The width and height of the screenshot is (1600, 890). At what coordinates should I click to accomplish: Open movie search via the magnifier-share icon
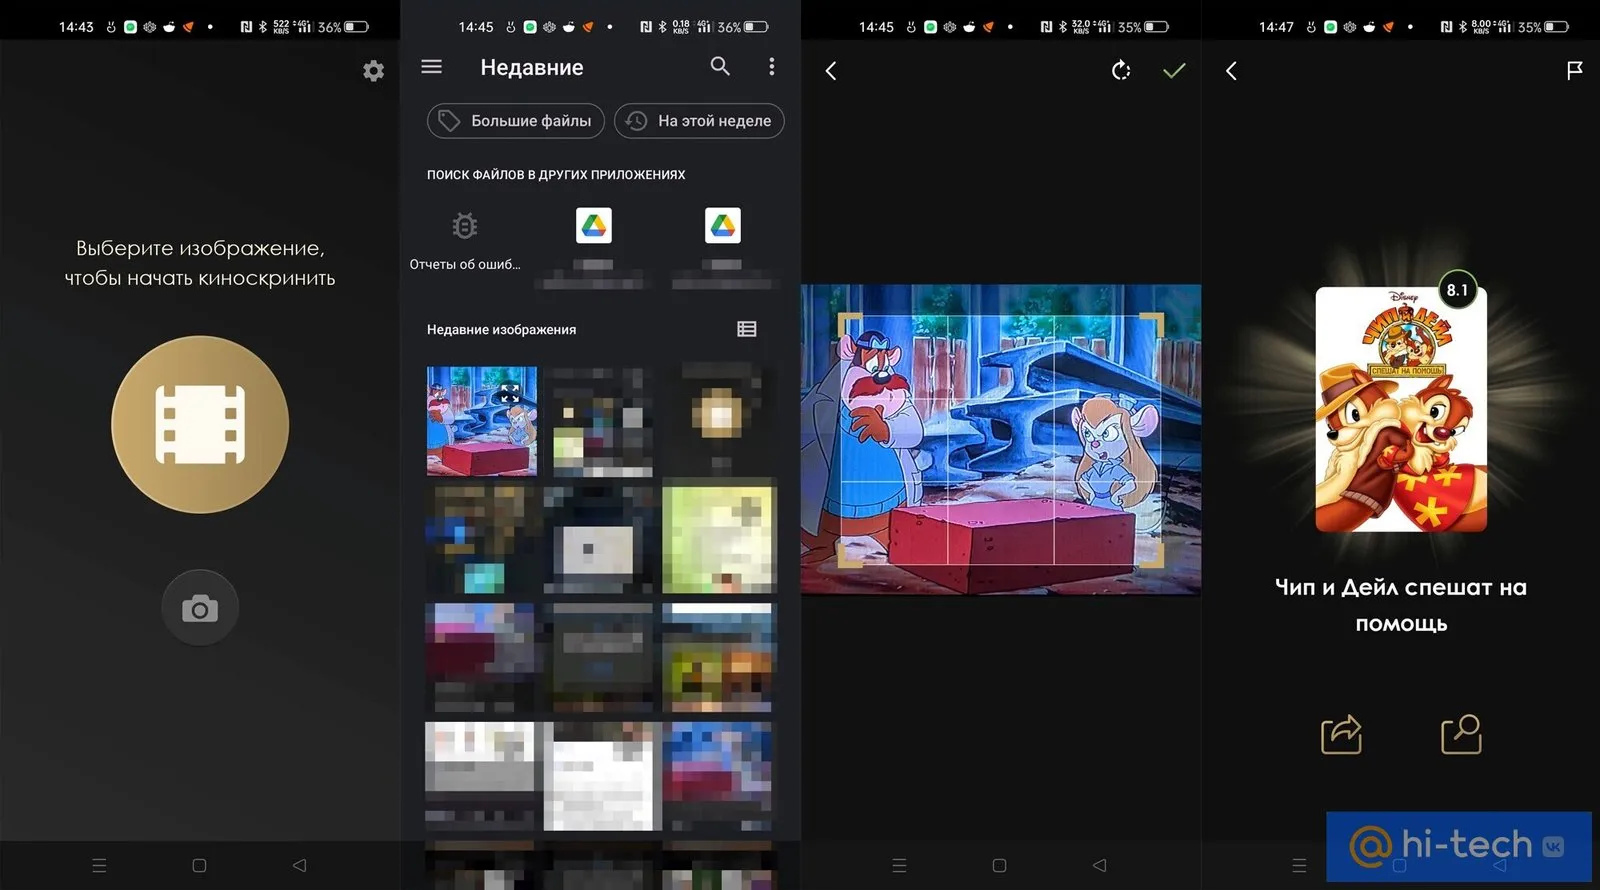1461,734
